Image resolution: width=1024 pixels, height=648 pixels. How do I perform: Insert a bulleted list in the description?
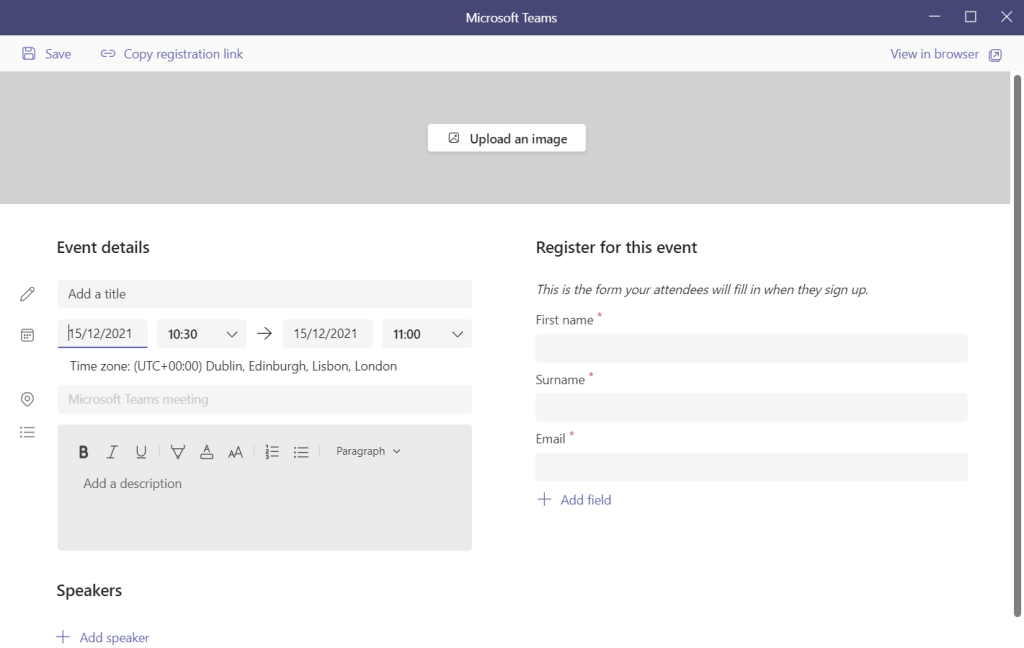pos(301,451)
